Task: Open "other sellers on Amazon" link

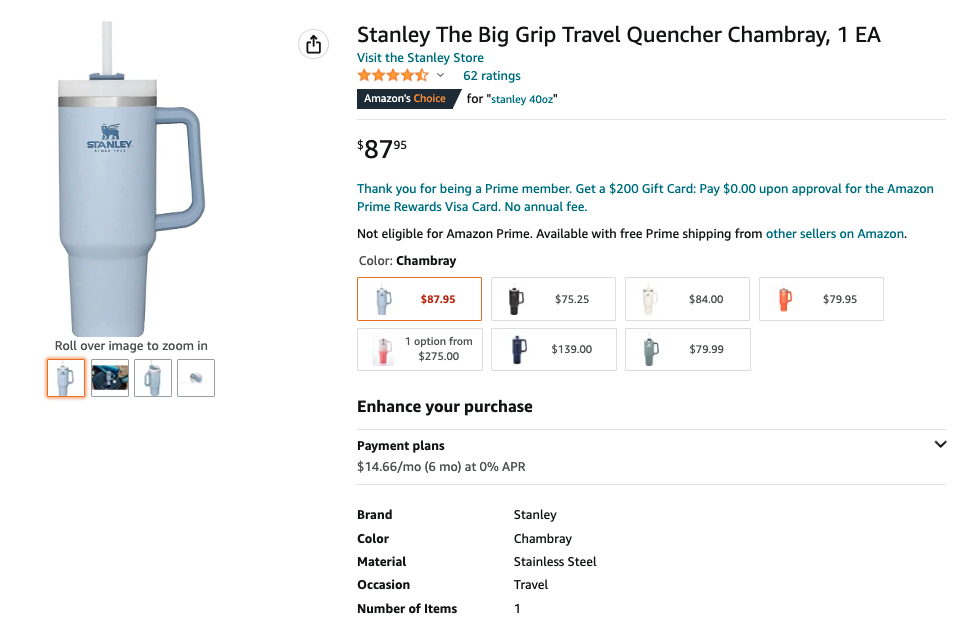Action: point(834,234)
